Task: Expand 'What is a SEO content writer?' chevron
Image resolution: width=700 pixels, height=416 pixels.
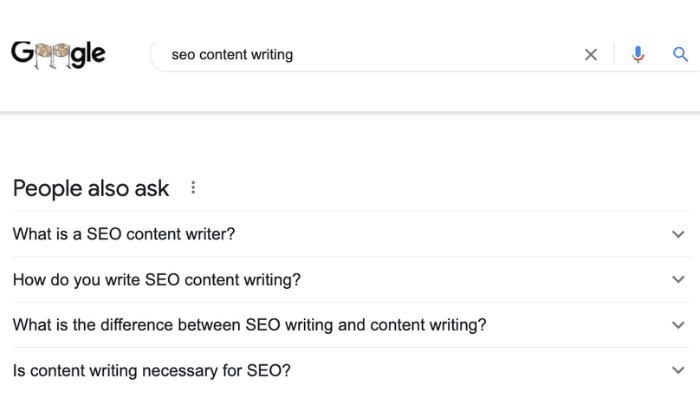Action: coord(679,235)
